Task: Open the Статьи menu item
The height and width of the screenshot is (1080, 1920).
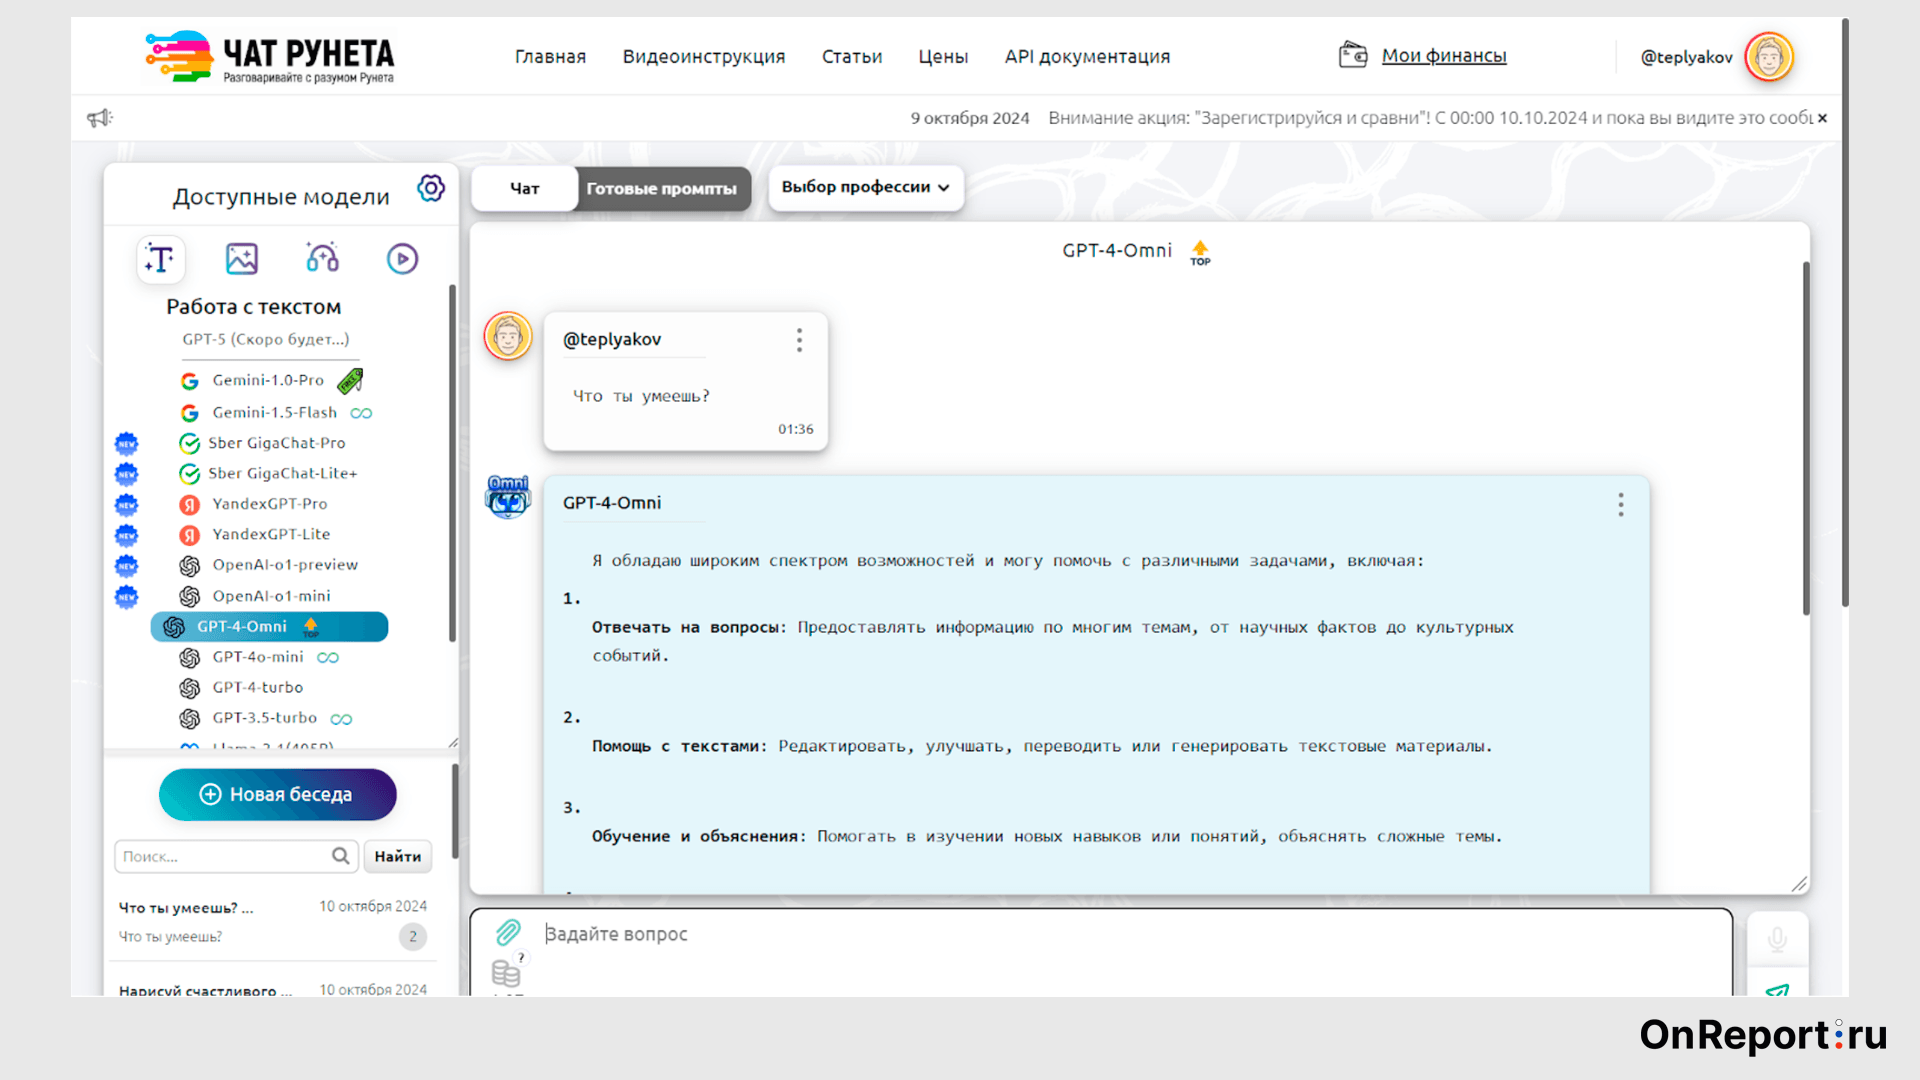Action: [852, 56]
